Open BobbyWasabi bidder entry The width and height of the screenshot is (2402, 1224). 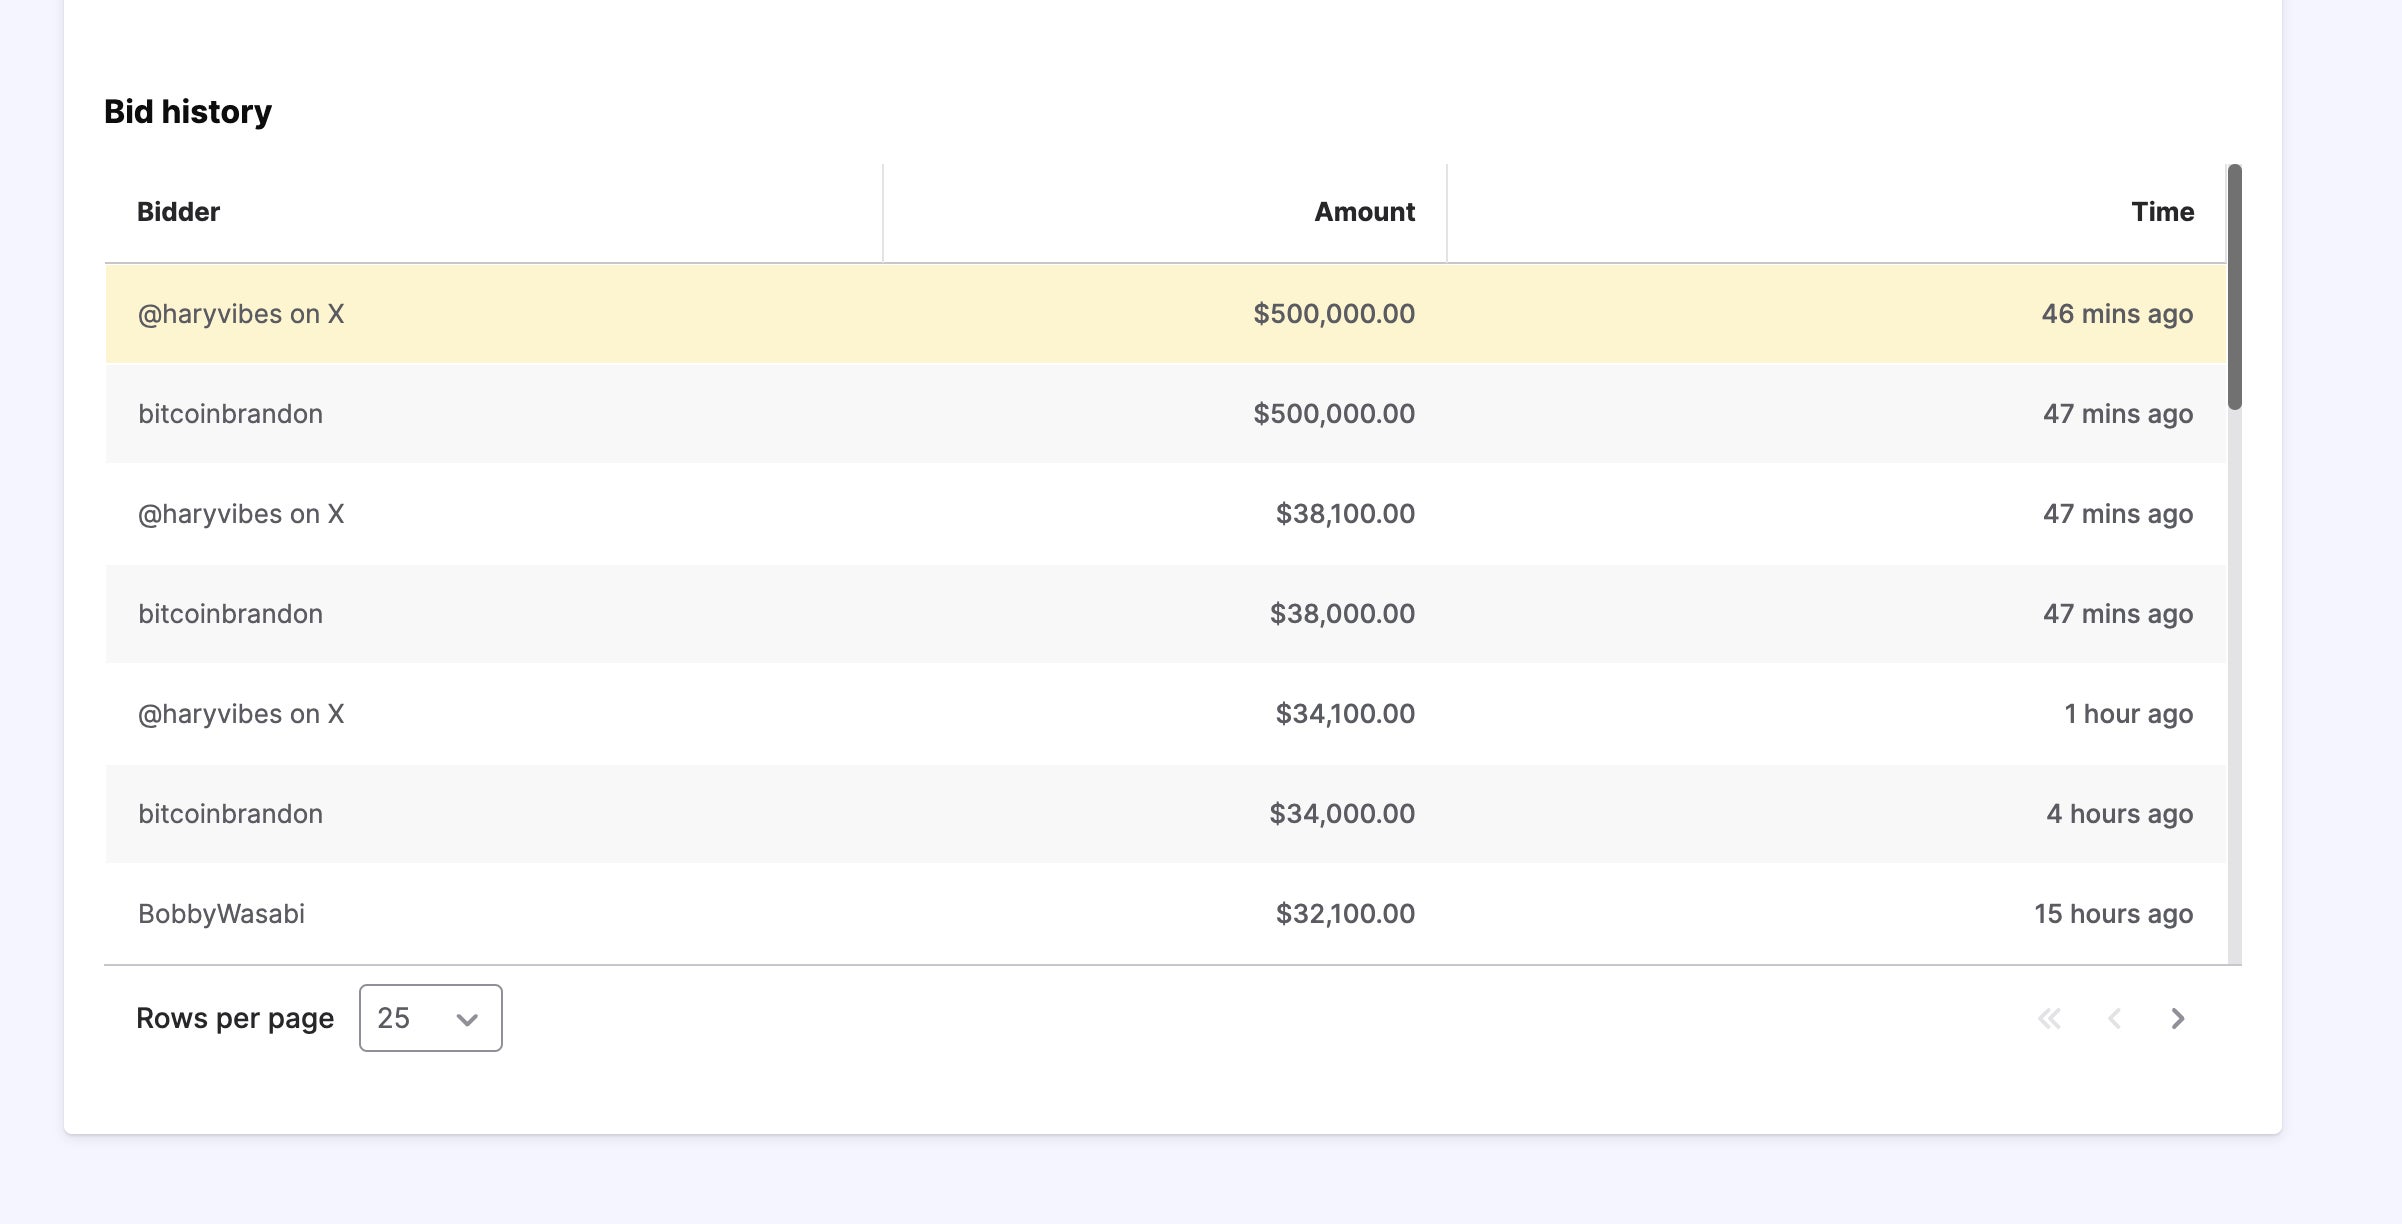pyautogui.click(x=221, y=914)
